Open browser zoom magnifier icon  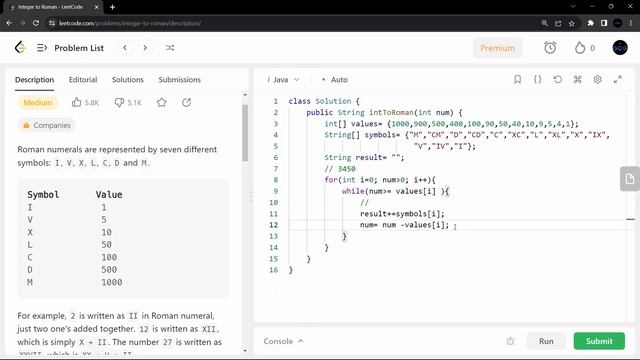pos(544,23)
